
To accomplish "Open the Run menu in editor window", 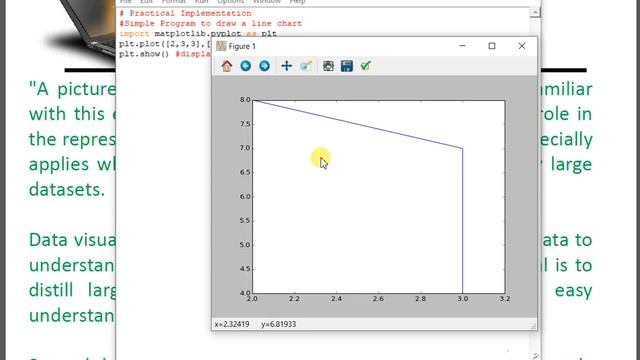I will point(201,2).
